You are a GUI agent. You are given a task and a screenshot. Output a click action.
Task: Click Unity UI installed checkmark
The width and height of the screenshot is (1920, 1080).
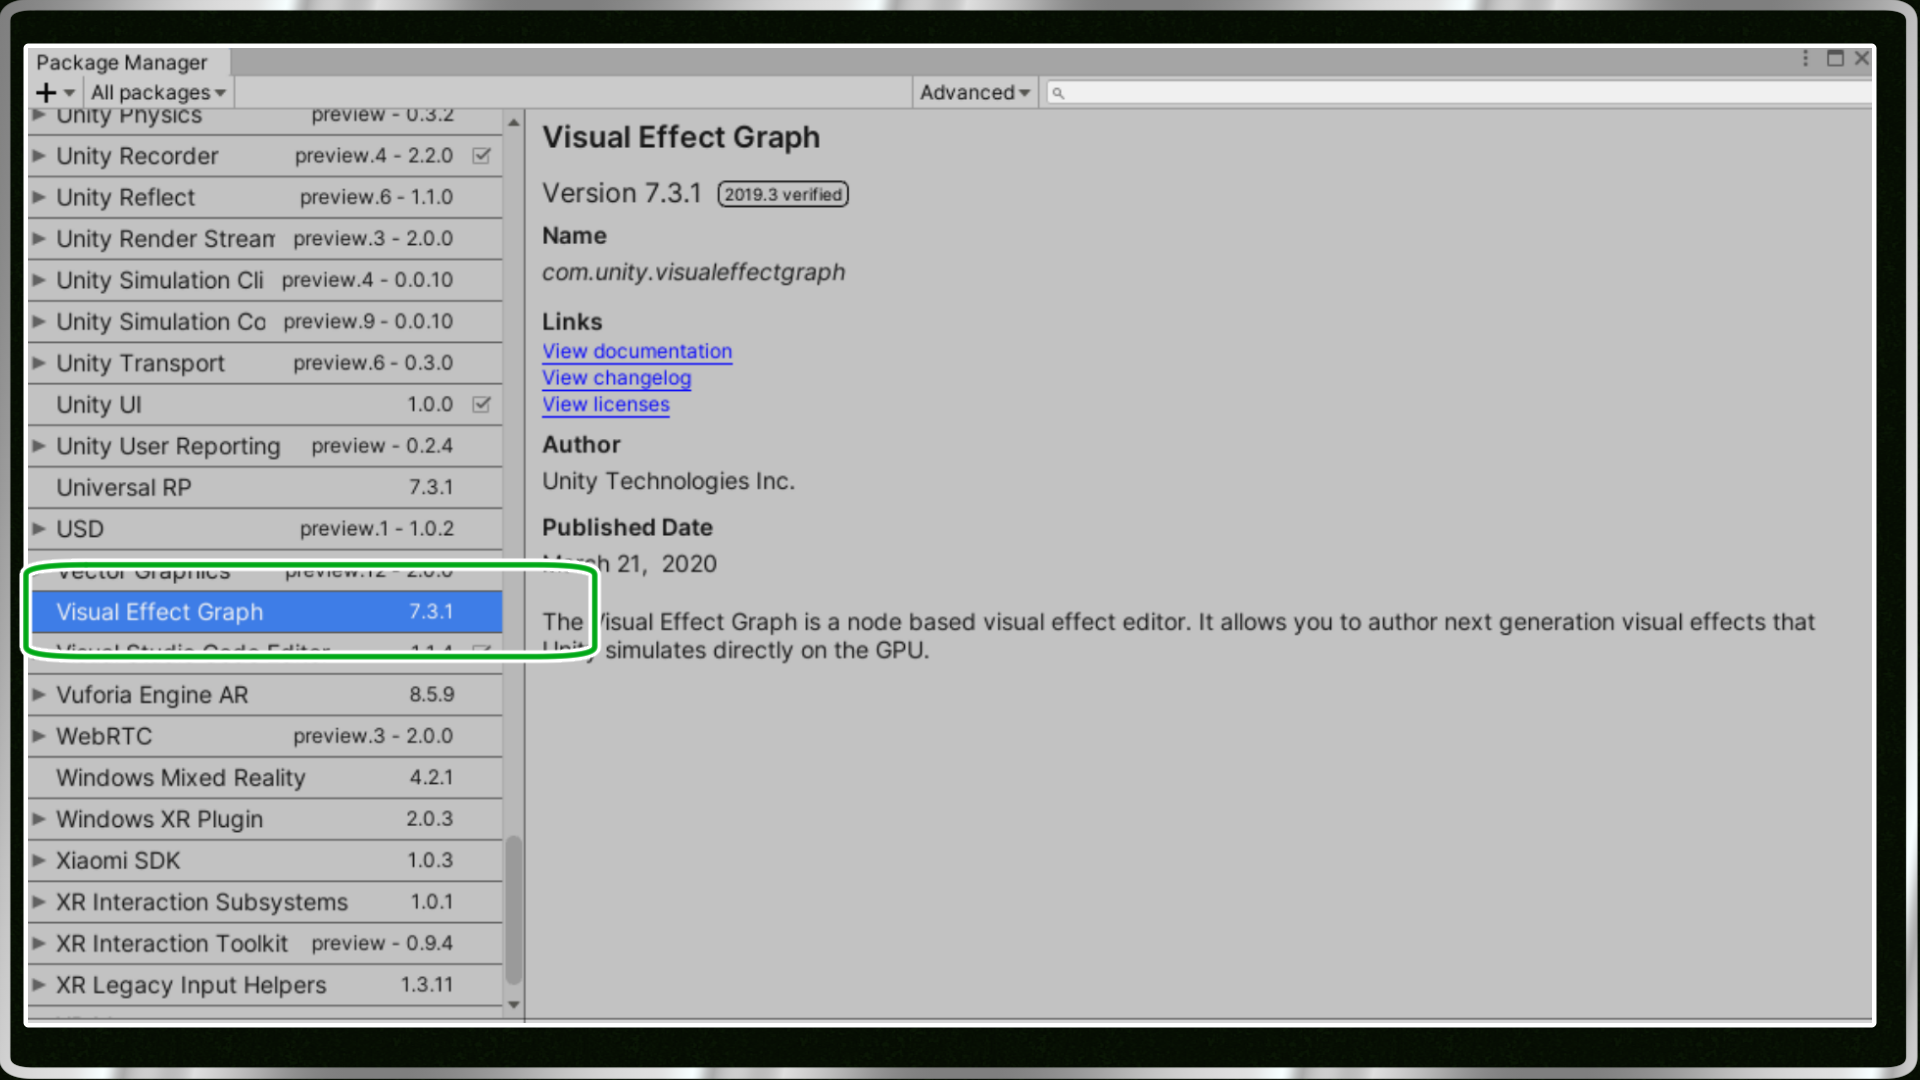pos(481,405)
